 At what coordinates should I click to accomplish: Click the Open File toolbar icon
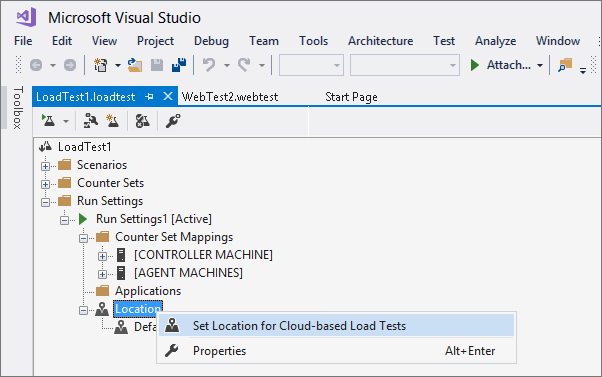point(135,65)
